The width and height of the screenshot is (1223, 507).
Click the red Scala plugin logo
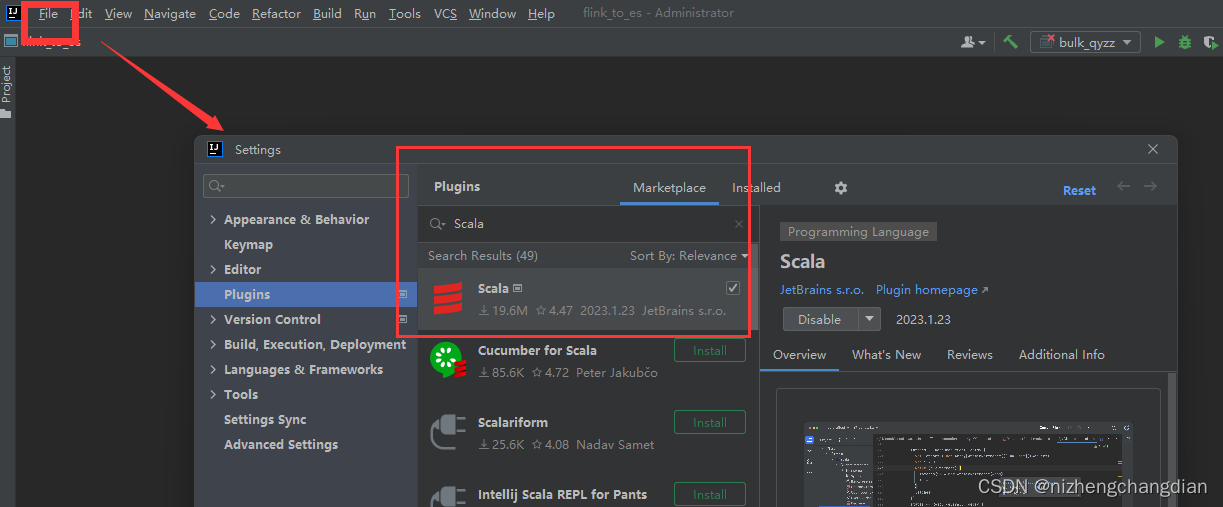(x=448, y=298)
